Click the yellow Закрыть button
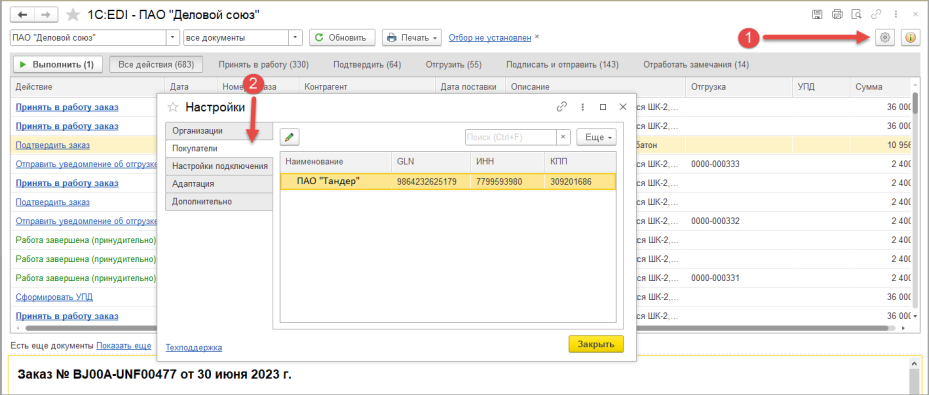Image resolution: width=929 pixels, height=395 pixels. [x=595, y=344]
